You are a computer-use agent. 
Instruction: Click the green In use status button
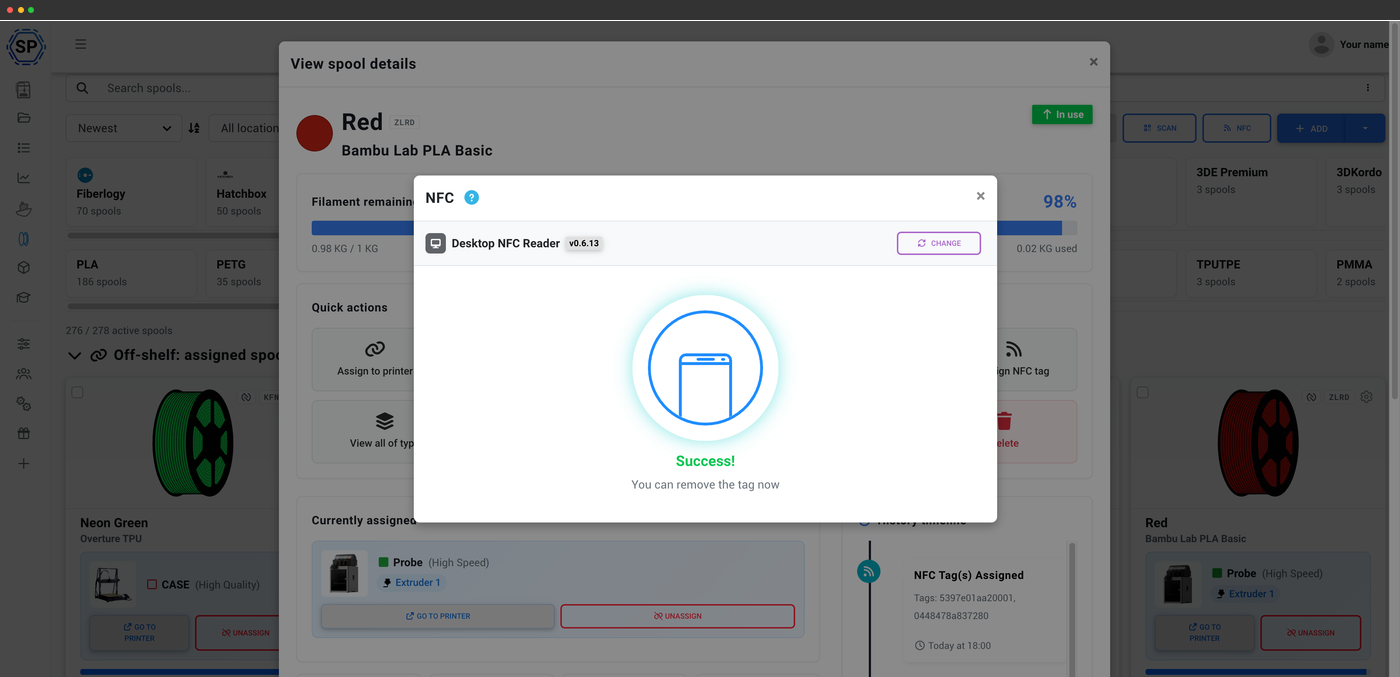pyautogui.click(x=1062, y=114)
